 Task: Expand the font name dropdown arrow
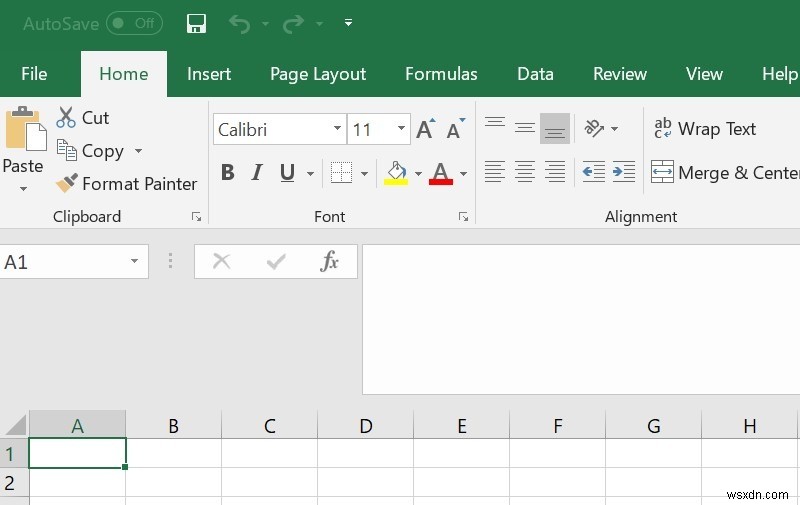[x=337, y=129]
